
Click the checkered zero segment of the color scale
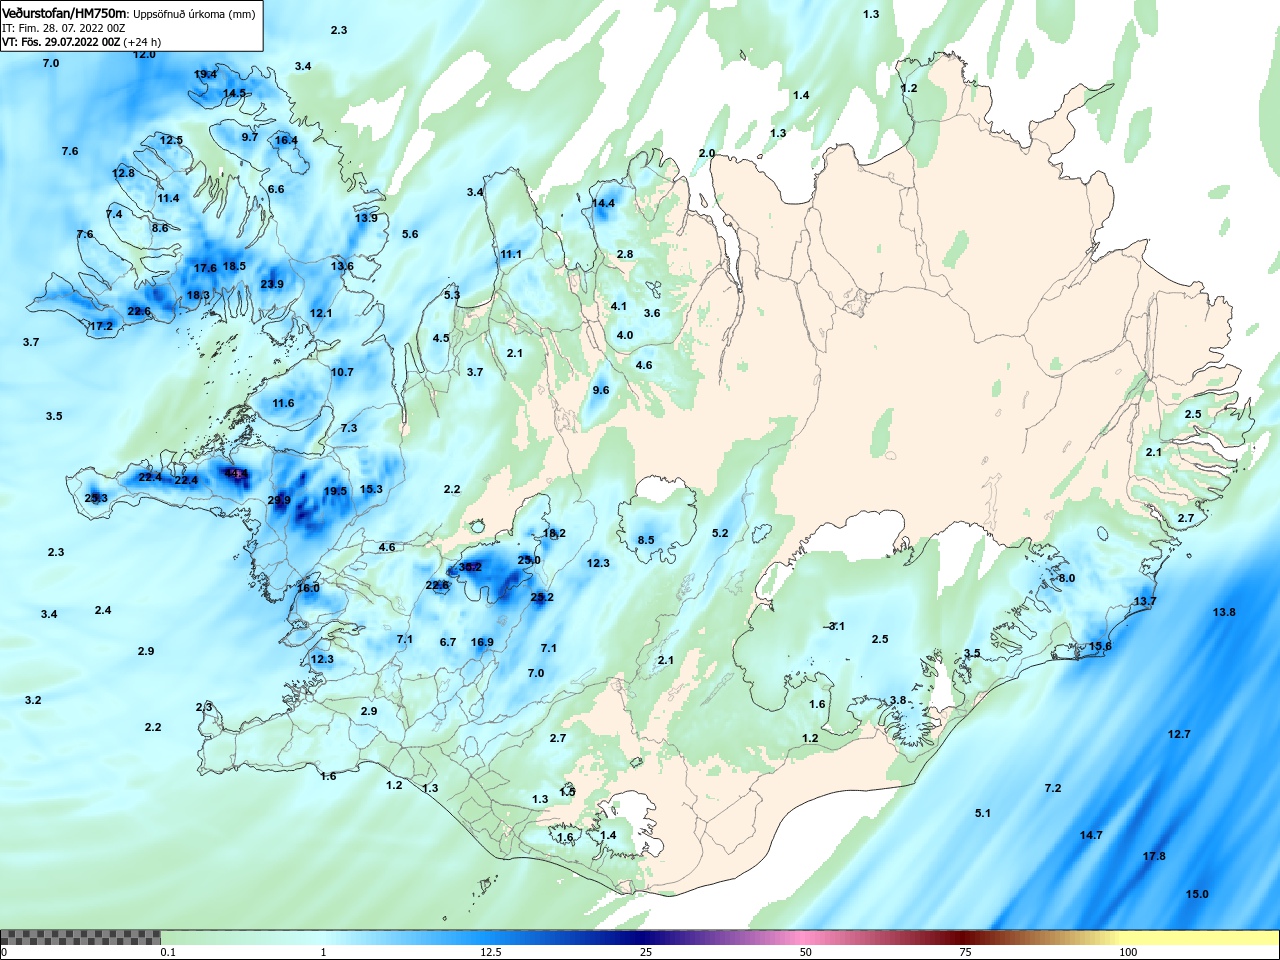[x=80, y=938]
